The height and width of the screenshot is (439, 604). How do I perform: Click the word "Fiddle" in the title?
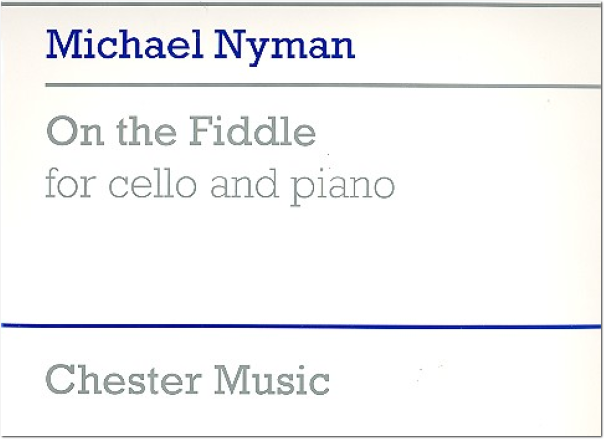click(252, 131)
